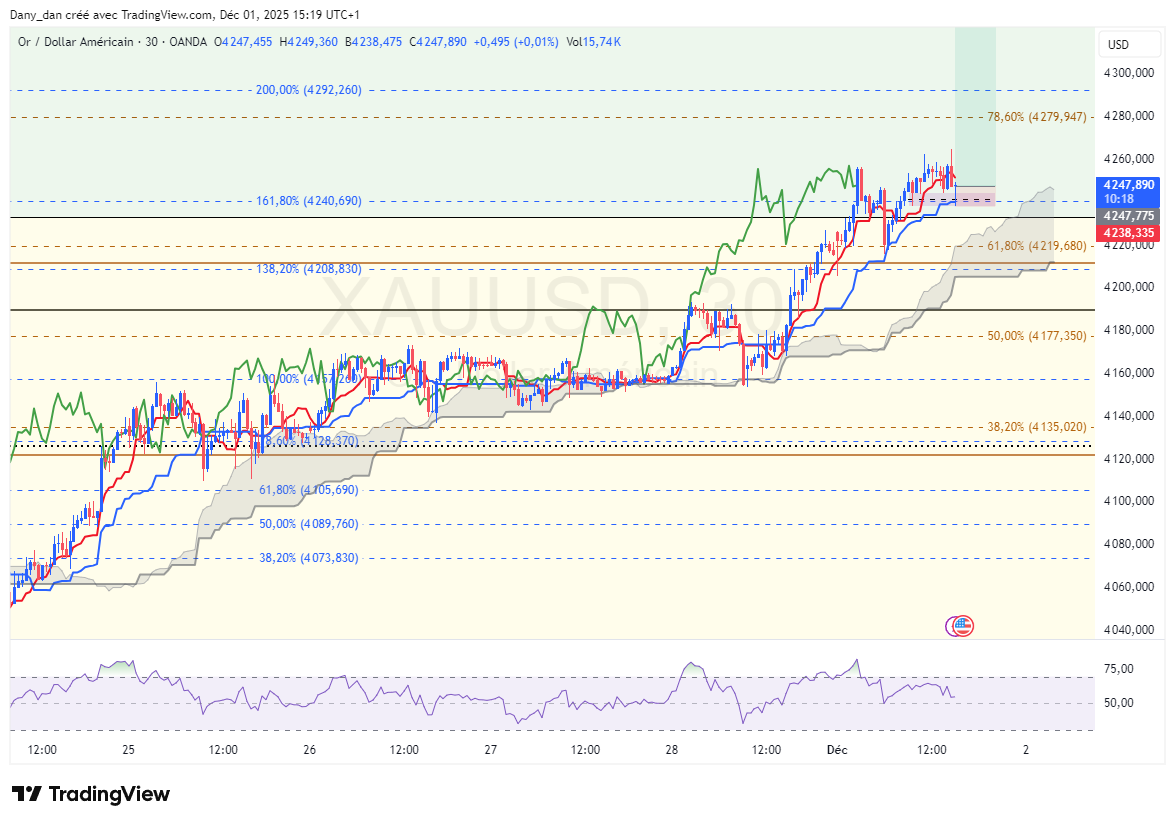This screenshot has width=1175, height=824.
Task: Click the blue current price label 4247,890
Action: click(1128, 185)
